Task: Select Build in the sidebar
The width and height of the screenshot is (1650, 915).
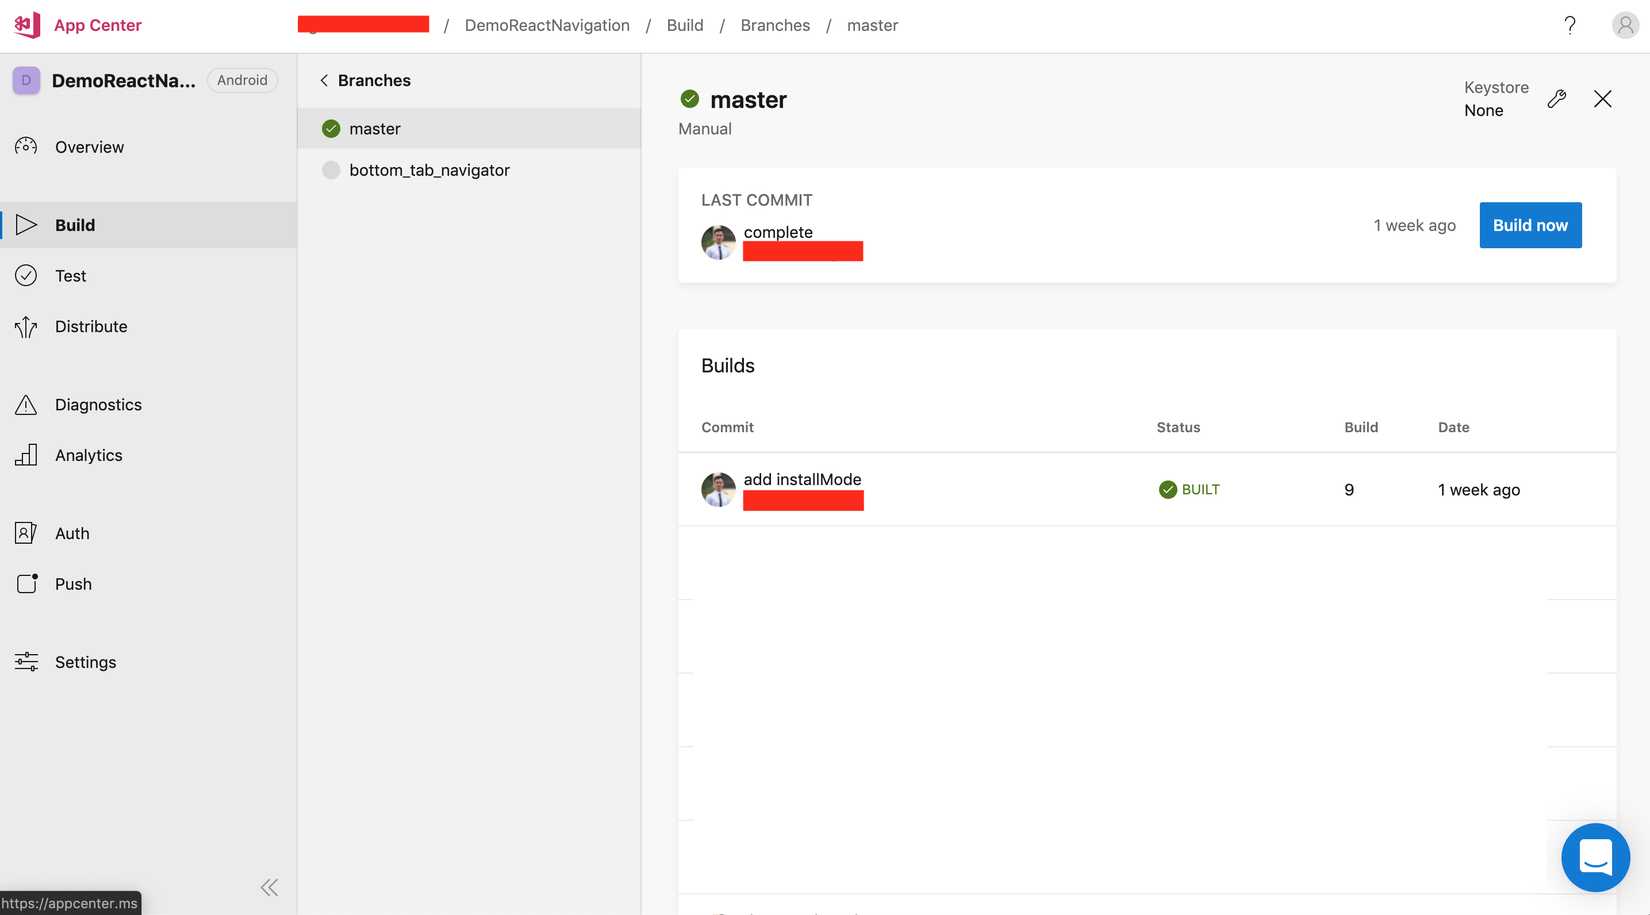Action: [148, 225]
